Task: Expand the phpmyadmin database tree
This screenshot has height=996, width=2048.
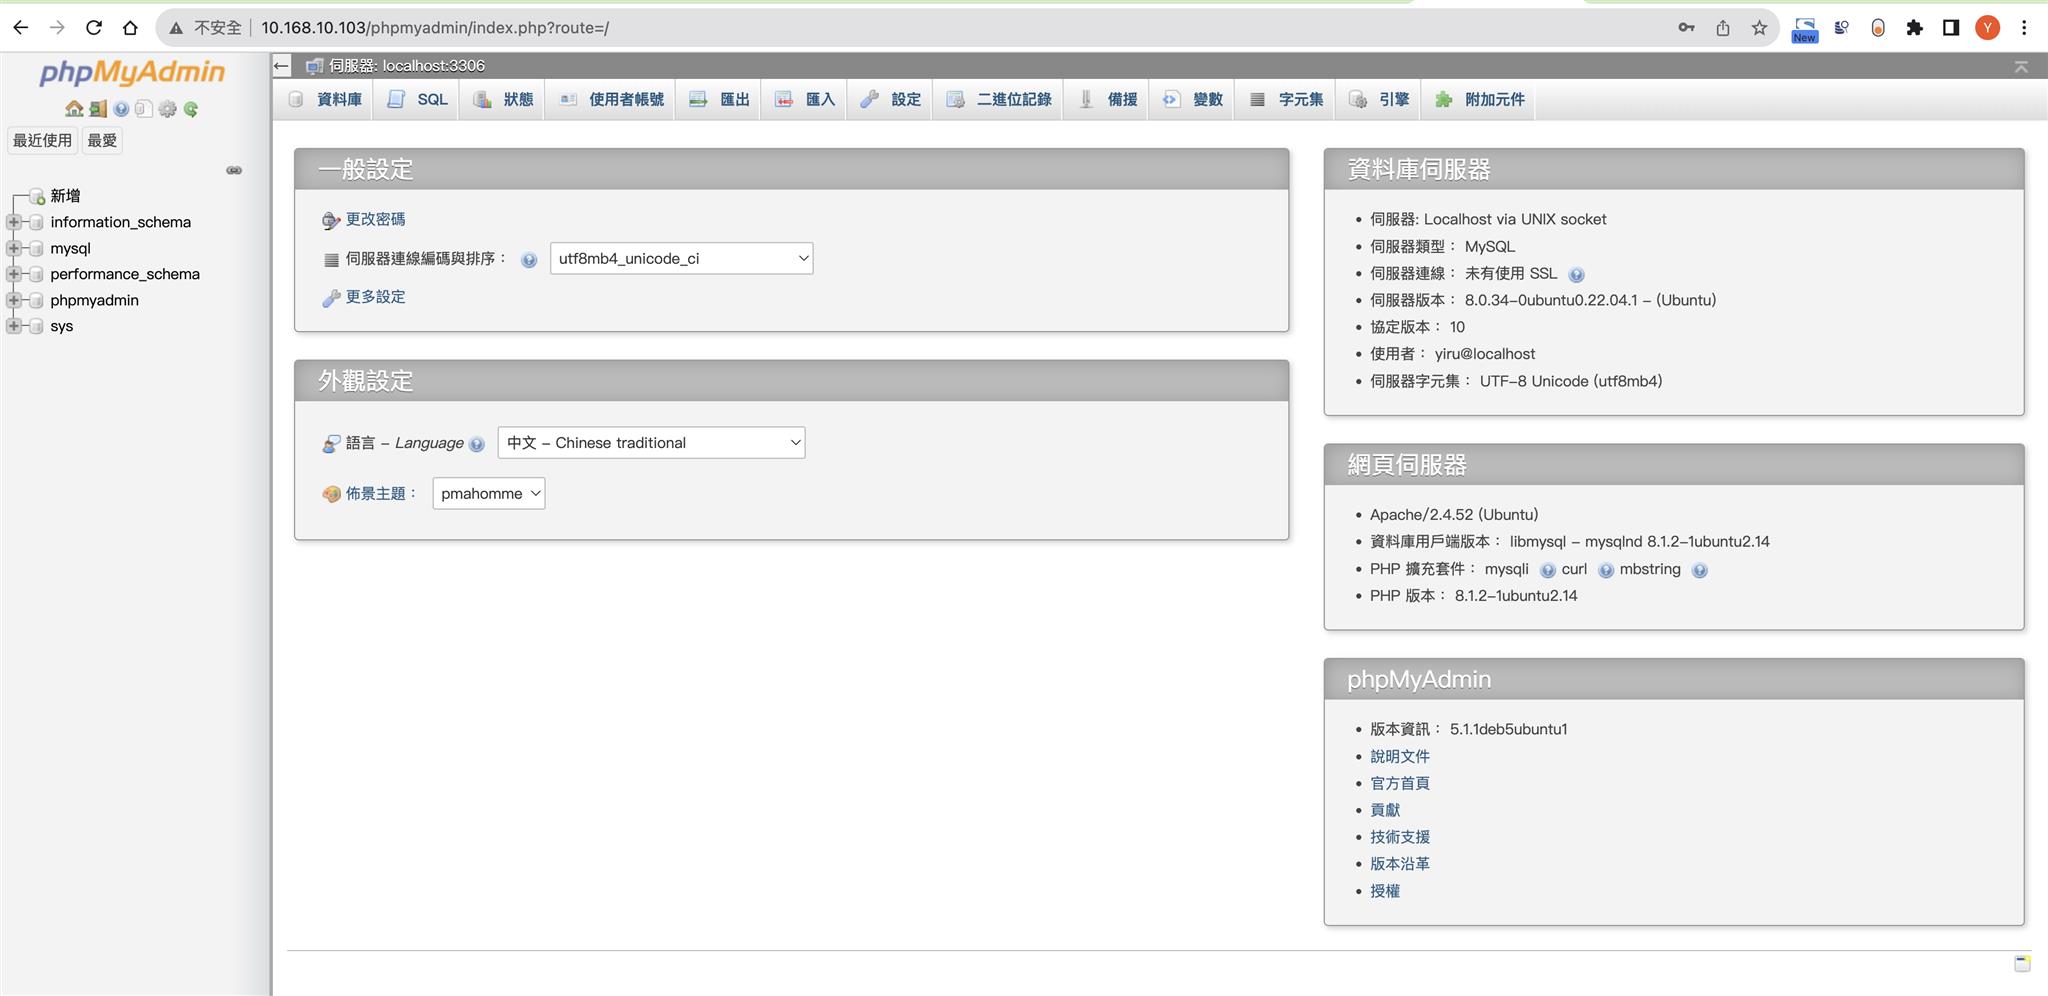Action: [x=14, y=300]
